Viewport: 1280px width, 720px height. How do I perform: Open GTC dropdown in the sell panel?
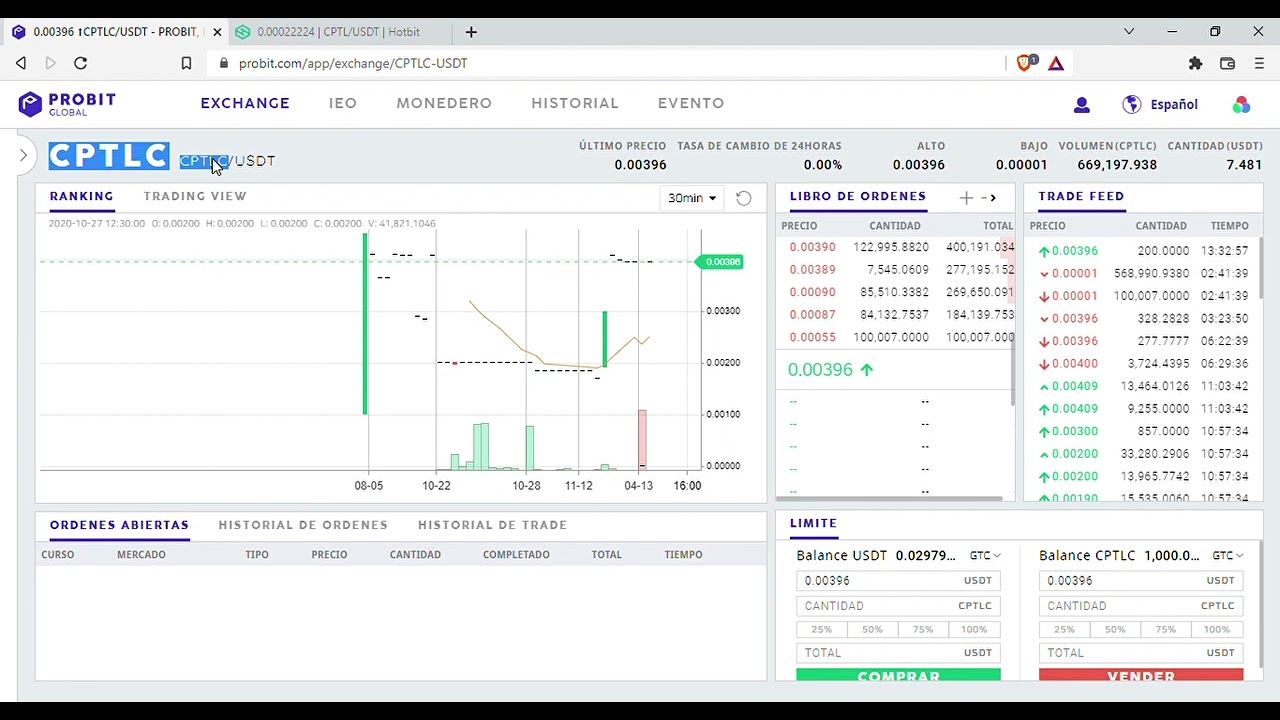[1228, 555]
